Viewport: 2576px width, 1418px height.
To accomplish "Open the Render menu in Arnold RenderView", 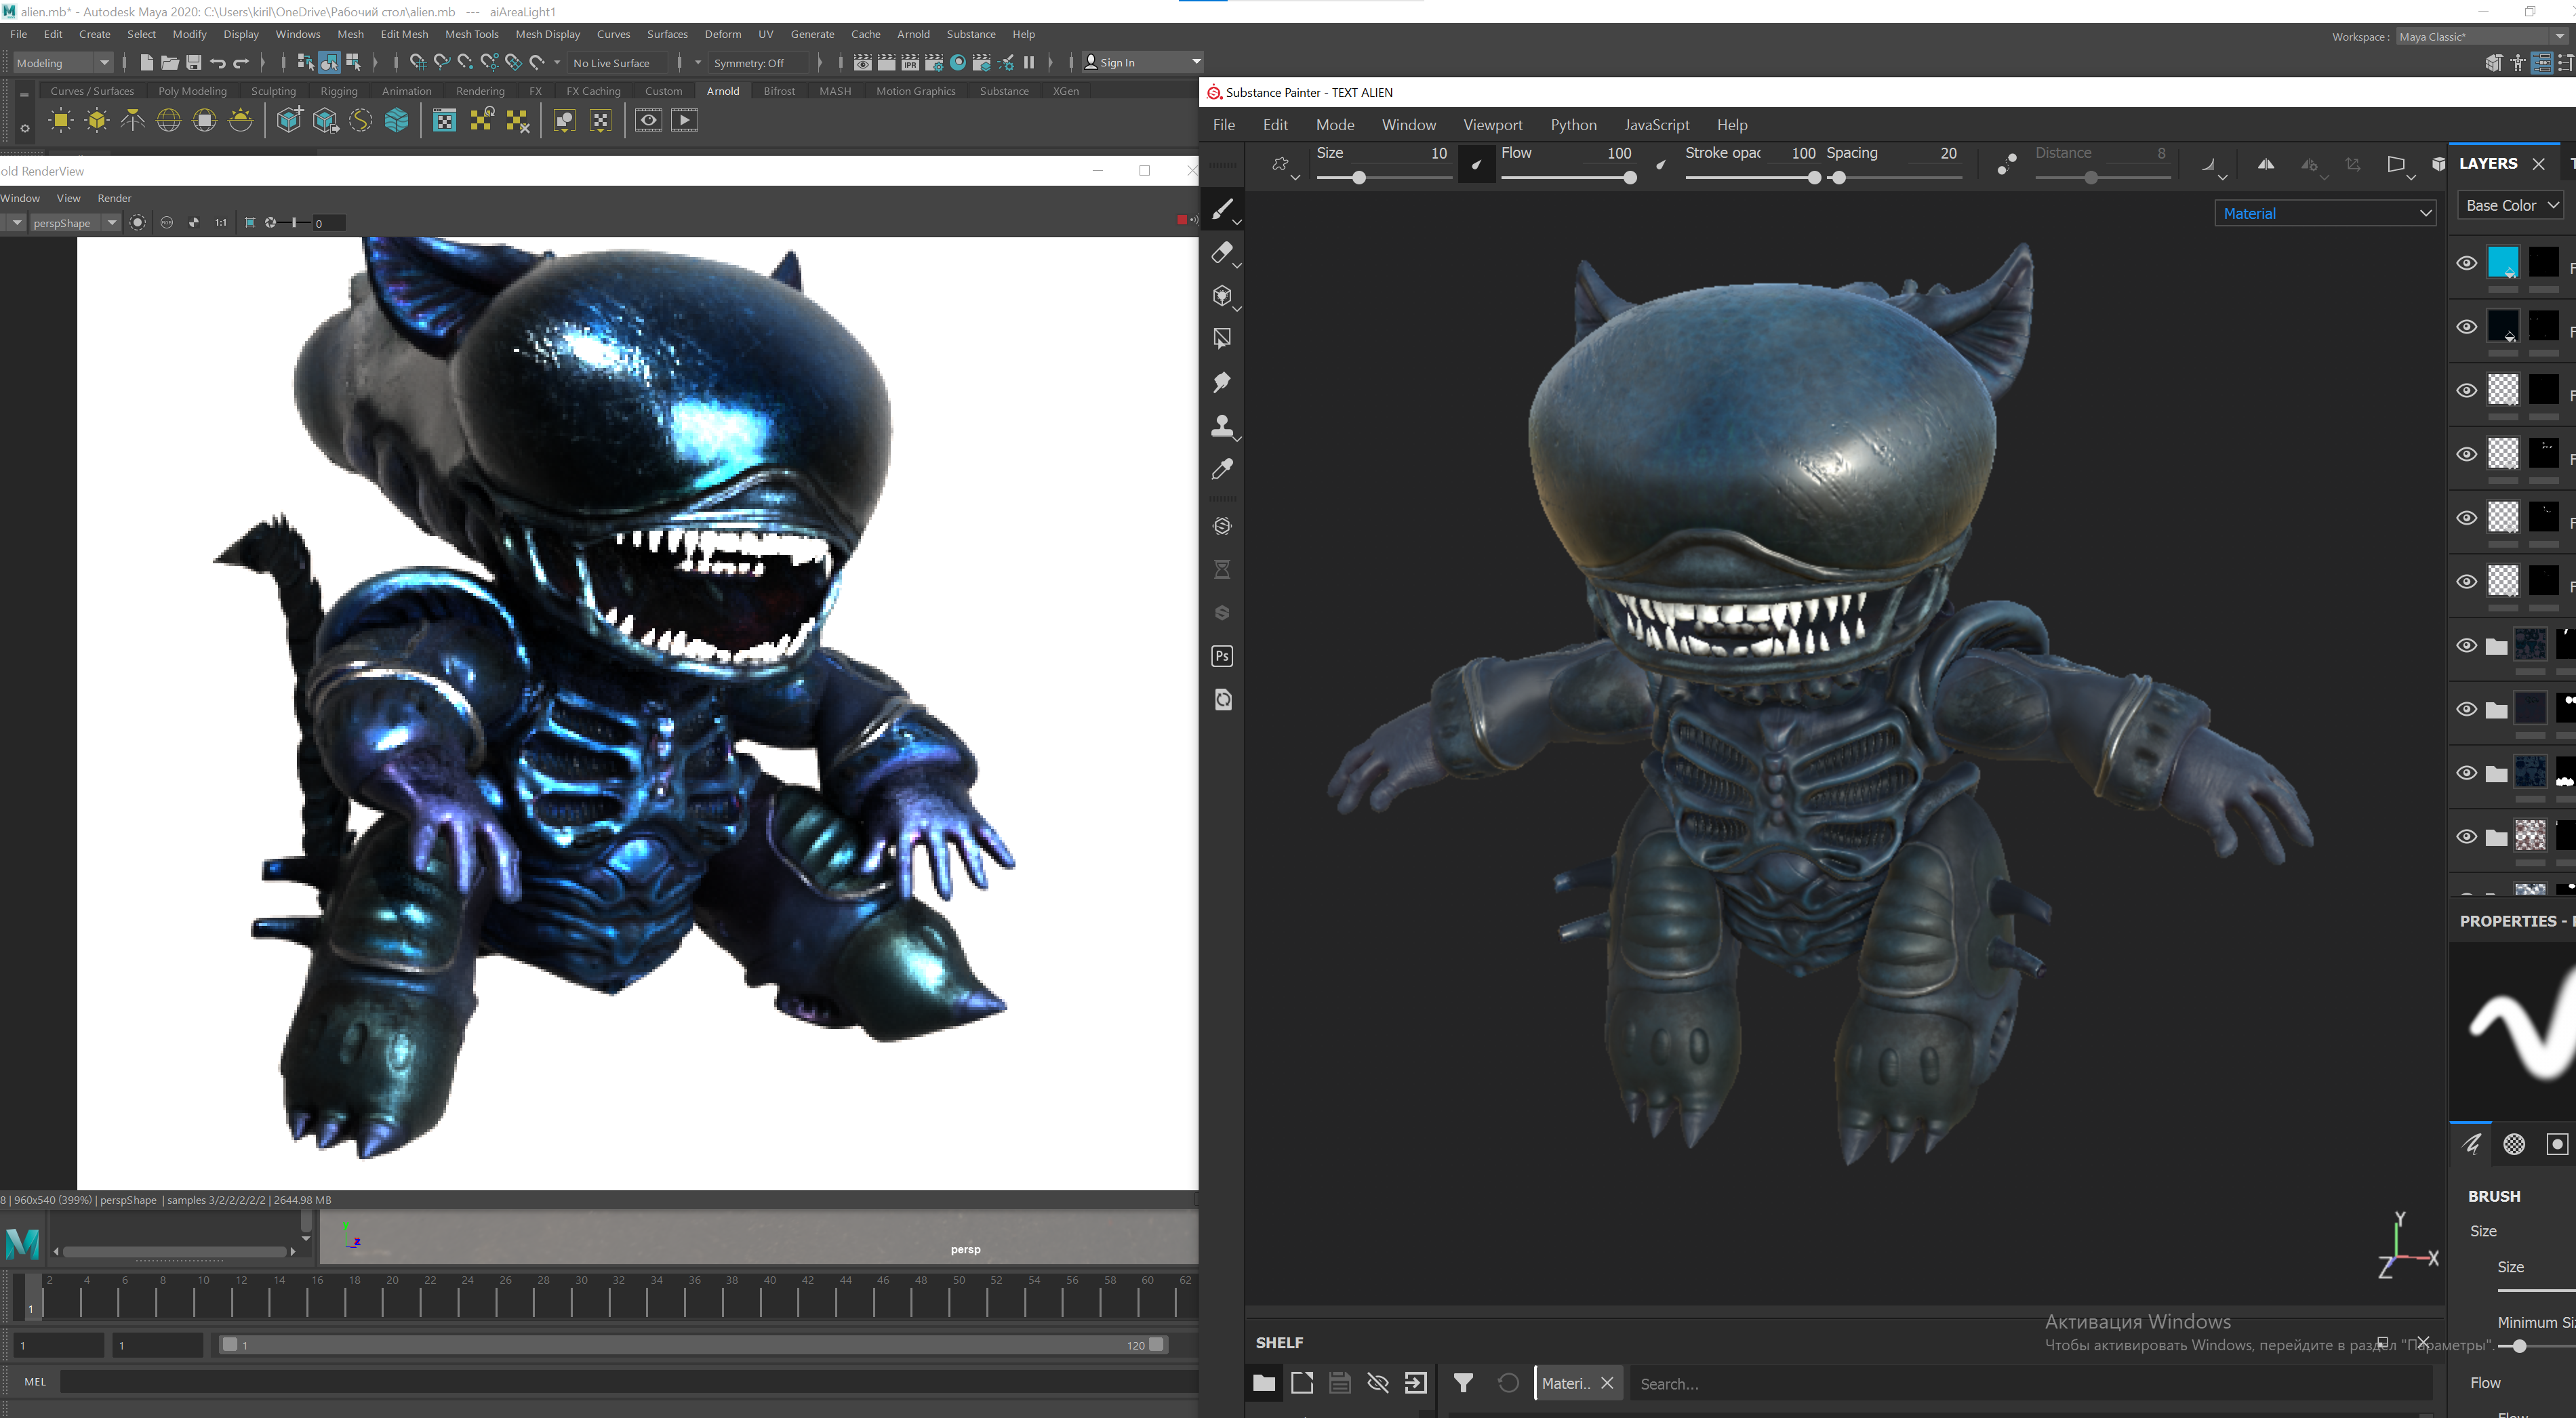I will tap(114, 198).
